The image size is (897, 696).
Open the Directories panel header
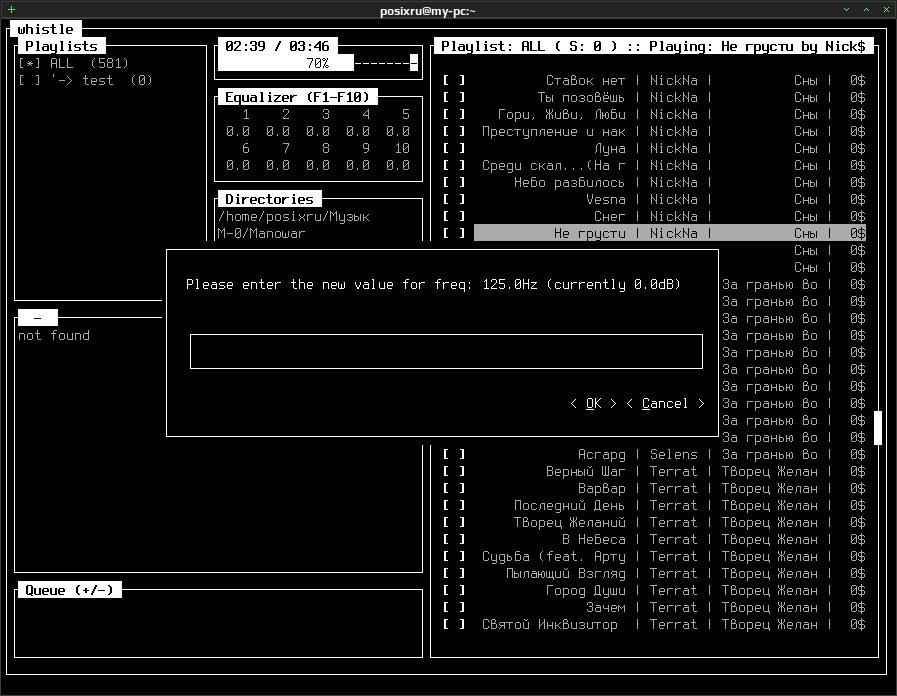[269, 200]
